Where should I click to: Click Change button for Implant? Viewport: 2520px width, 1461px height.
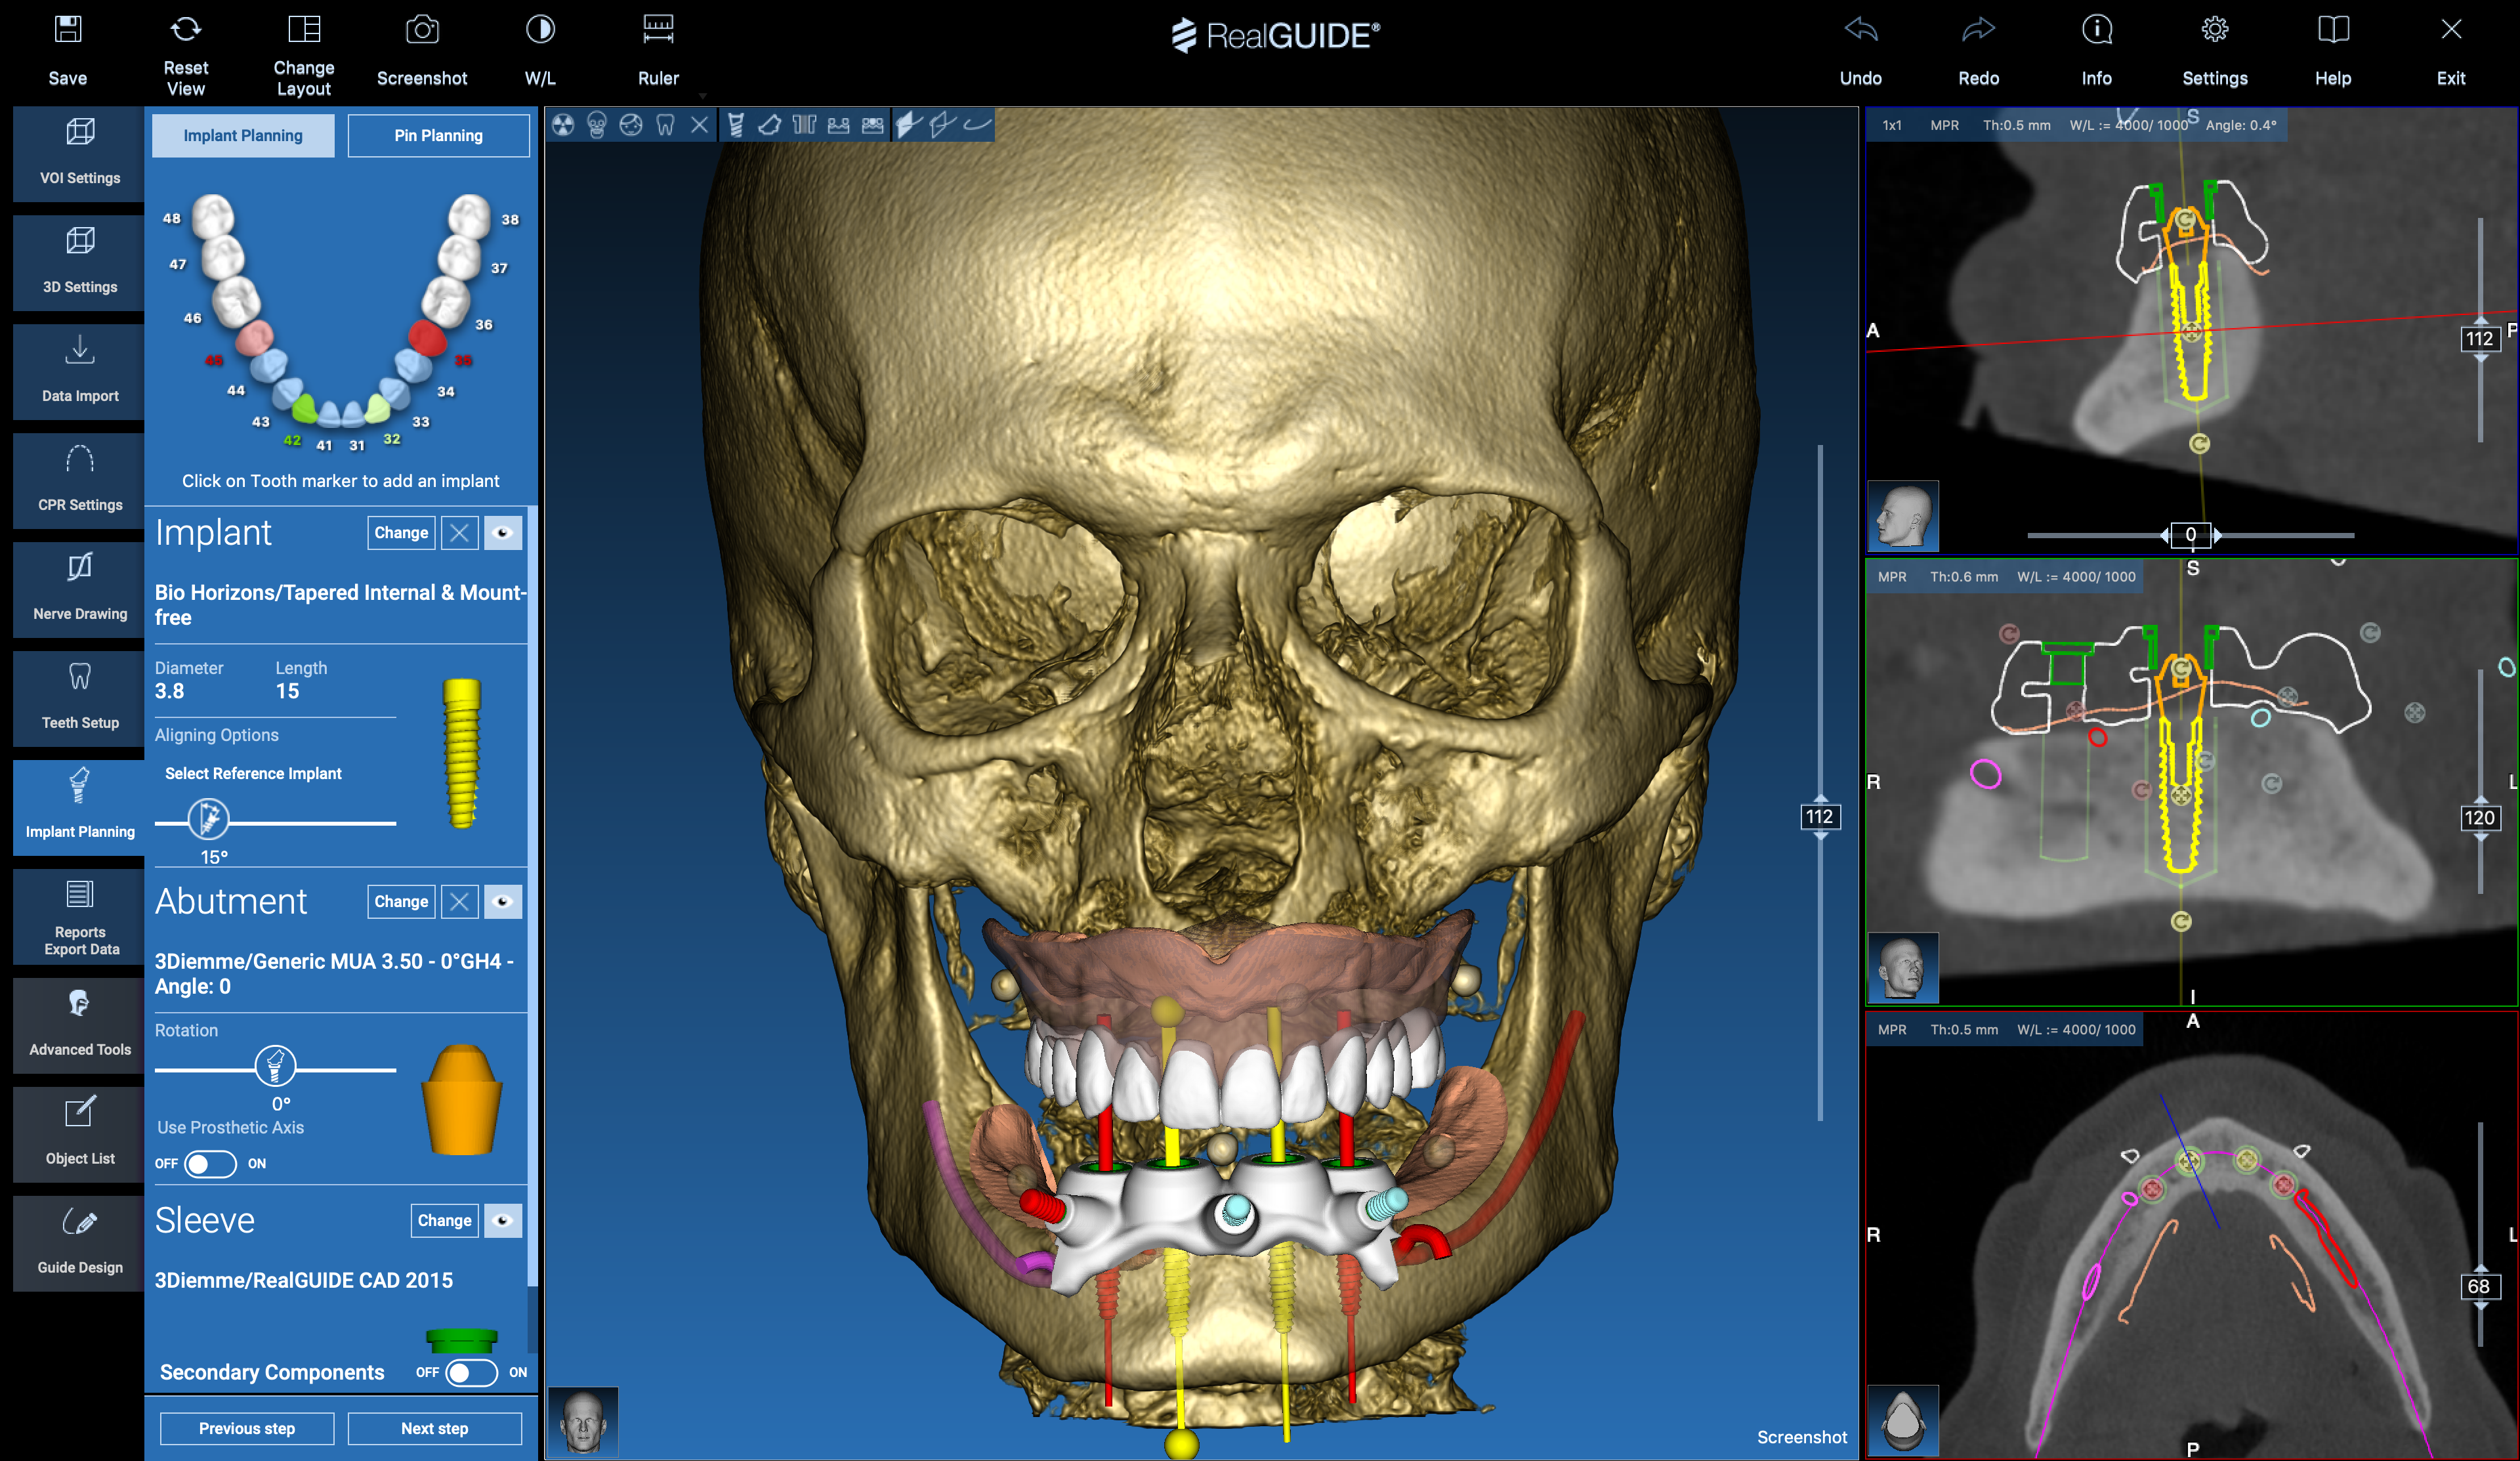point(401,533)
